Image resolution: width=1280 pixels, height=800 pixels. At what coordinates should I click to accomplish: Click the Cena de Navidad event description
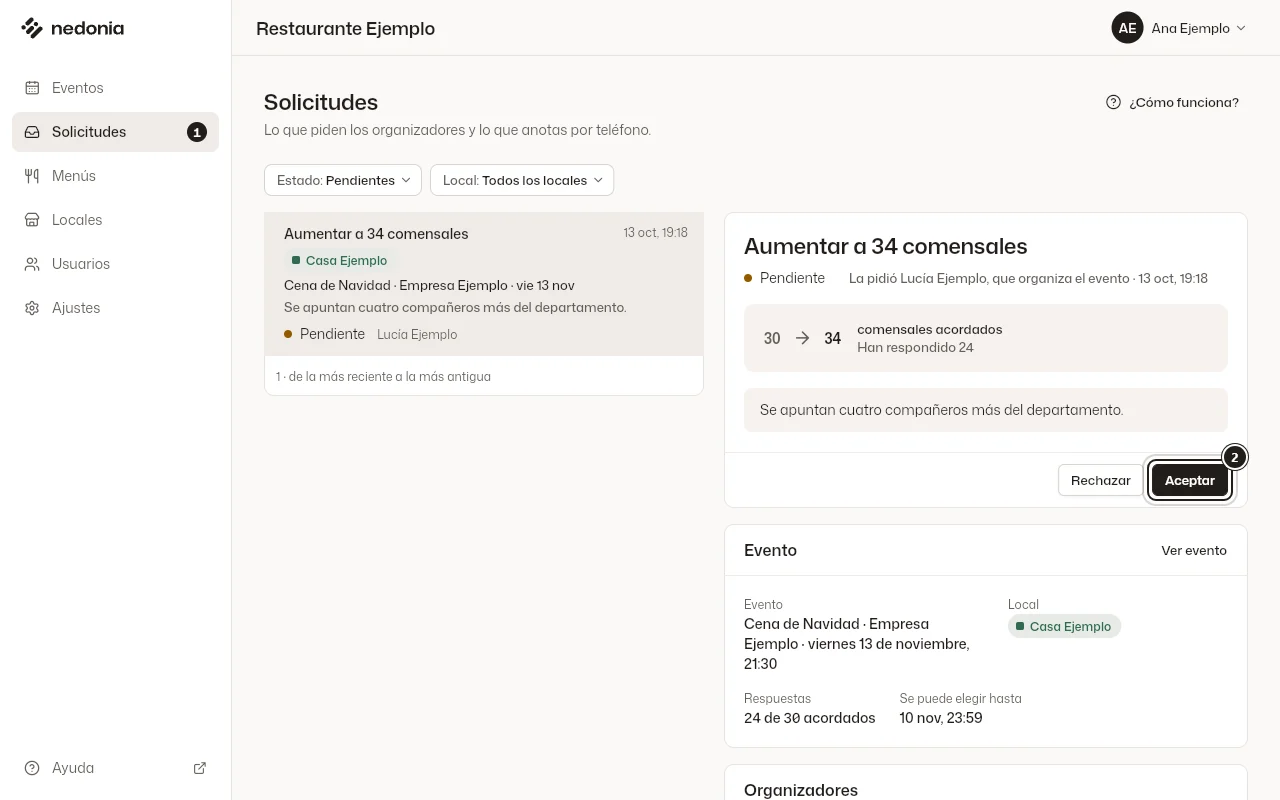pos(857,644)
